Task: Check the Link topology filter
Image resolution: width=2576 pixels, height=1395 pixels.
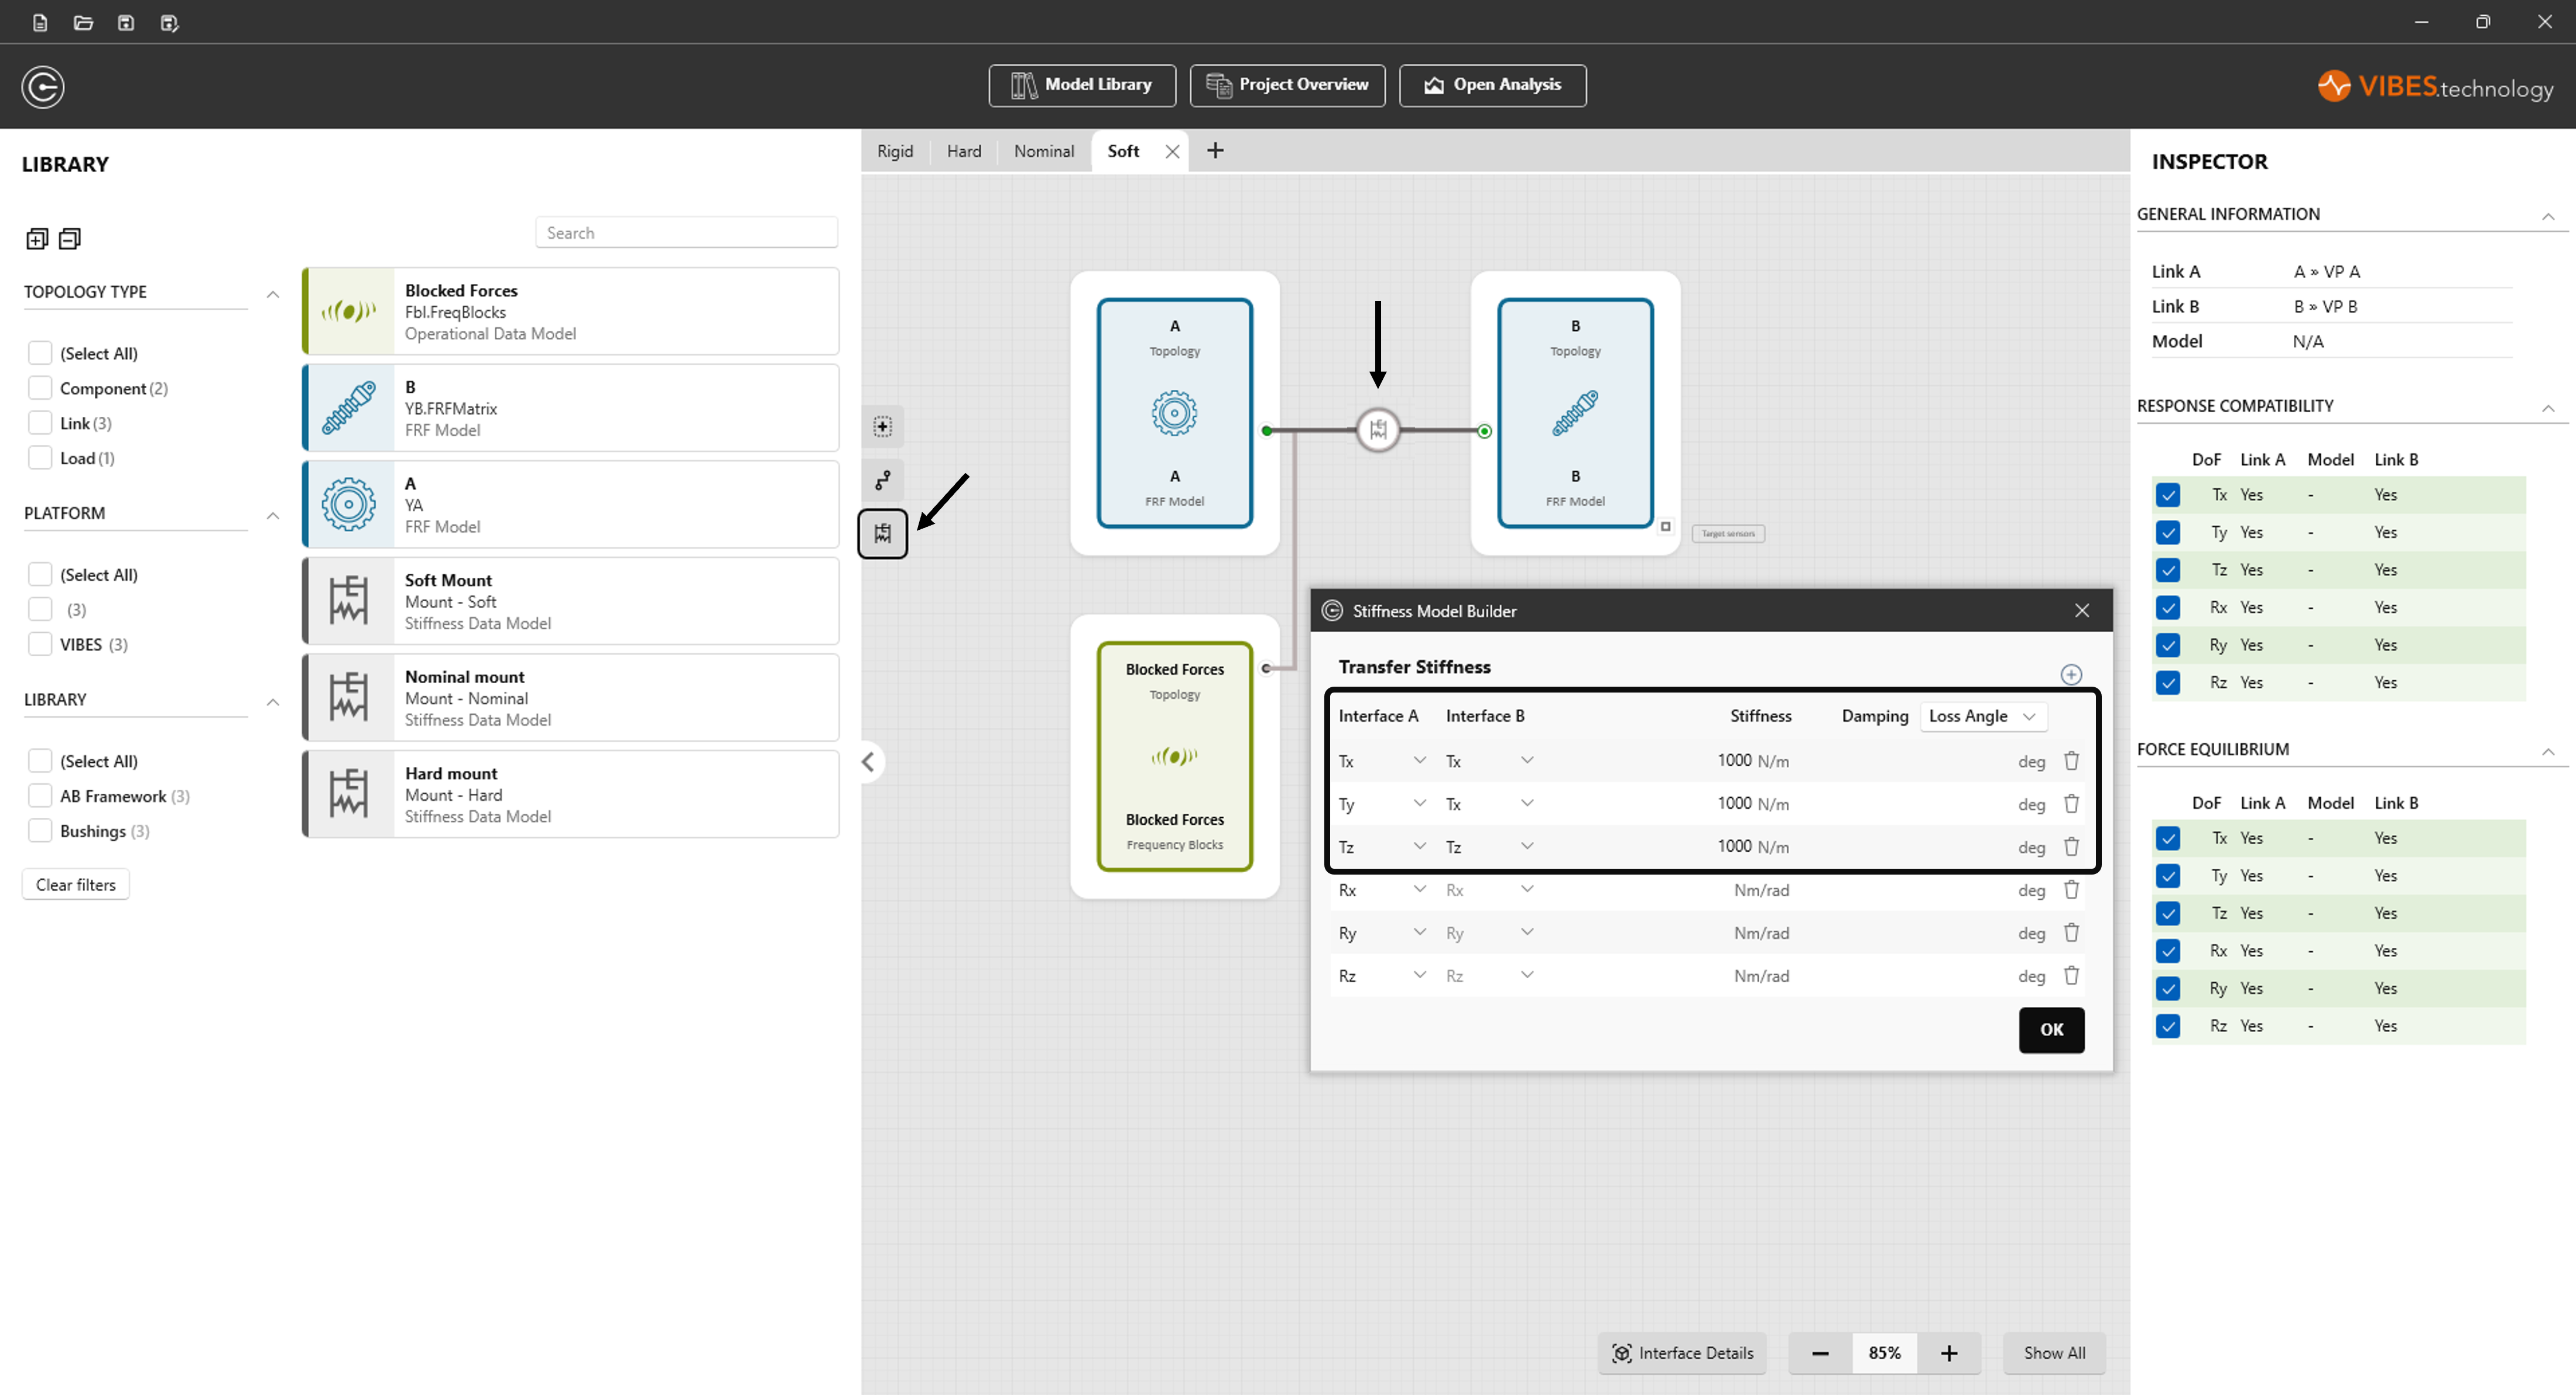Action: tap(40, 423)
